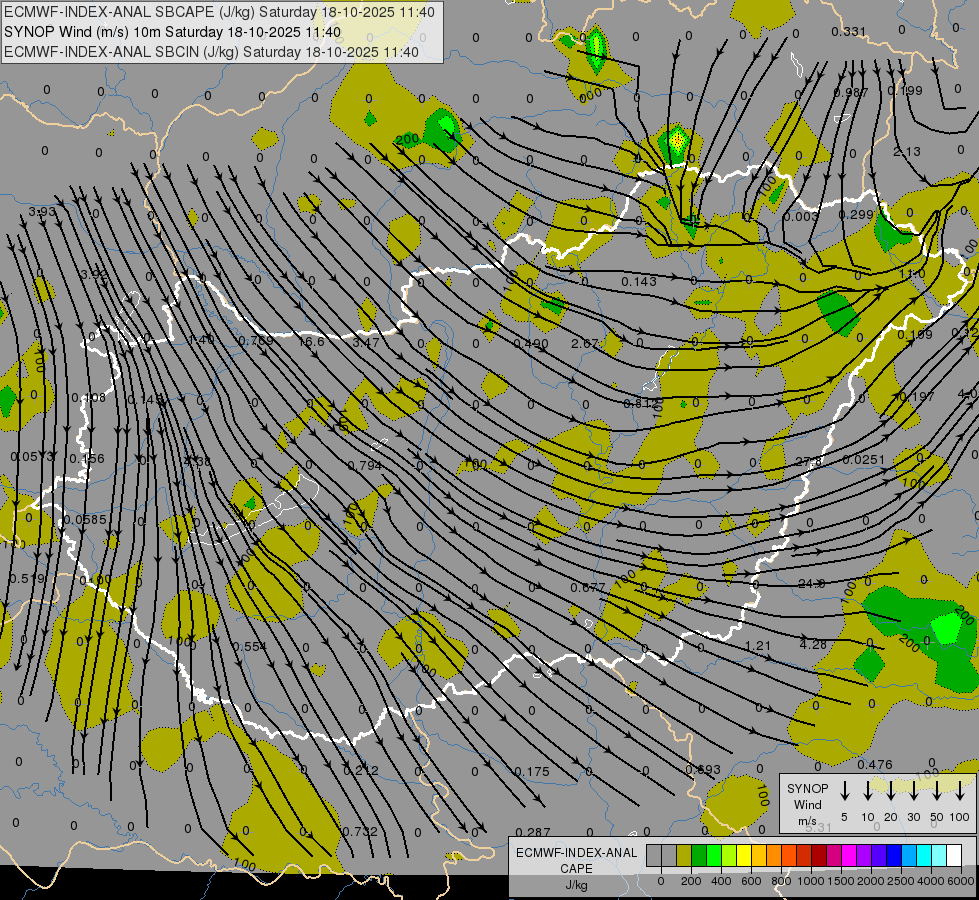Click the 4.28 value on the map
The width and height of the screenshot is (979, 900).
click(813, 644)
